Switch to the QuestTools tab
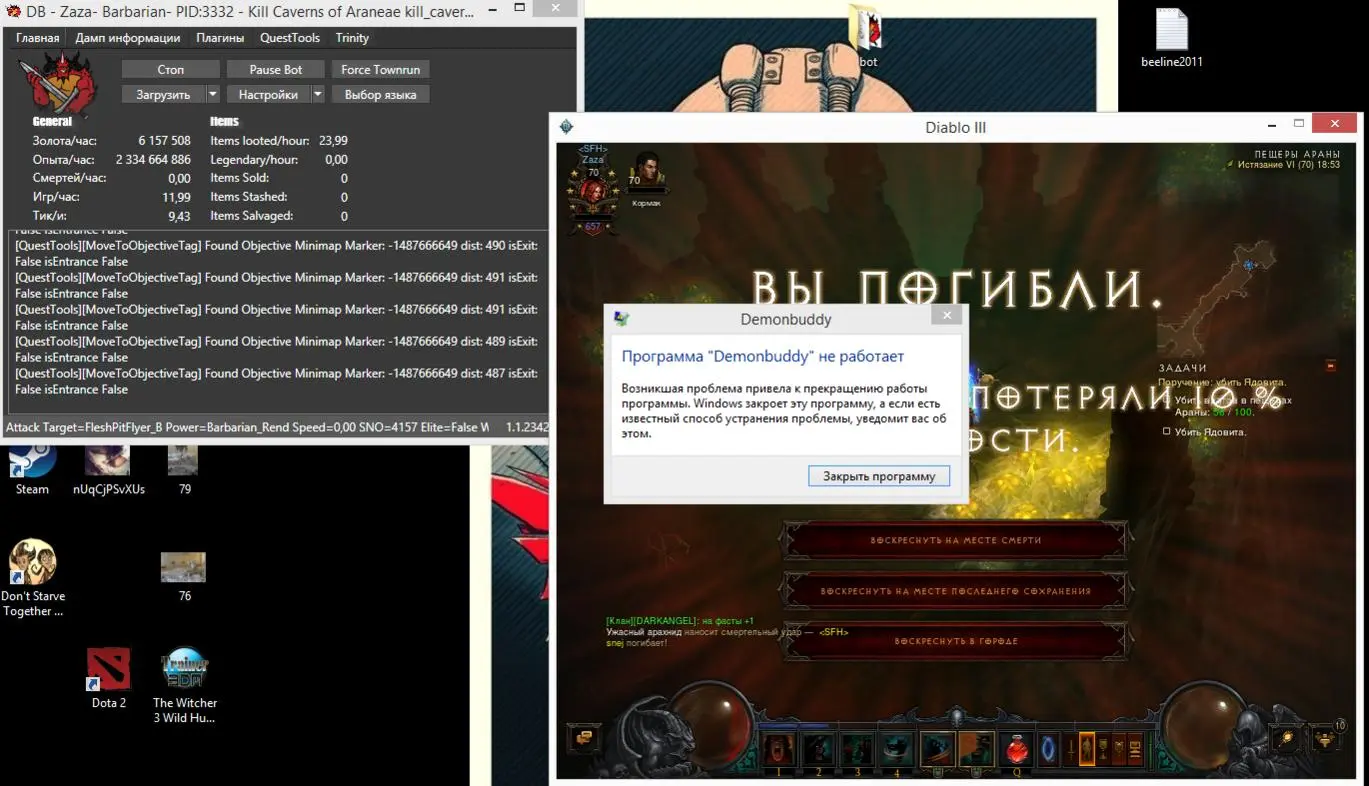Viewport: 1369px width, 786px height. (x=289, y=38)
